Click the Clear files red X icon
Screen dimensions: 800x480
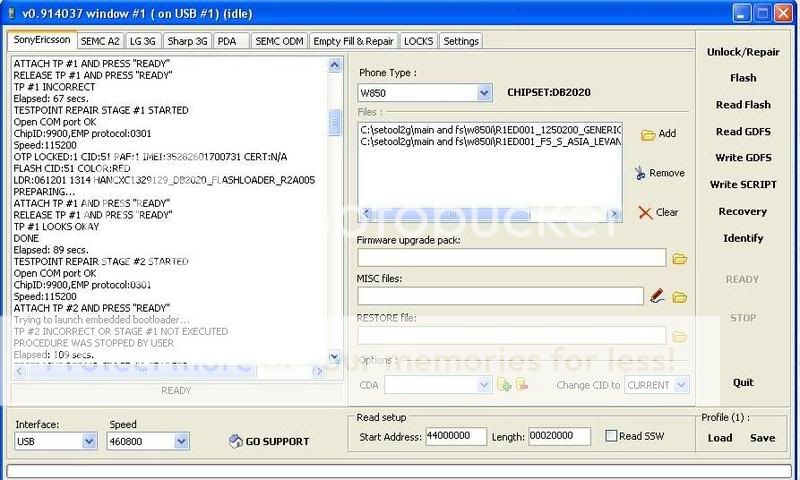[645, 212]
